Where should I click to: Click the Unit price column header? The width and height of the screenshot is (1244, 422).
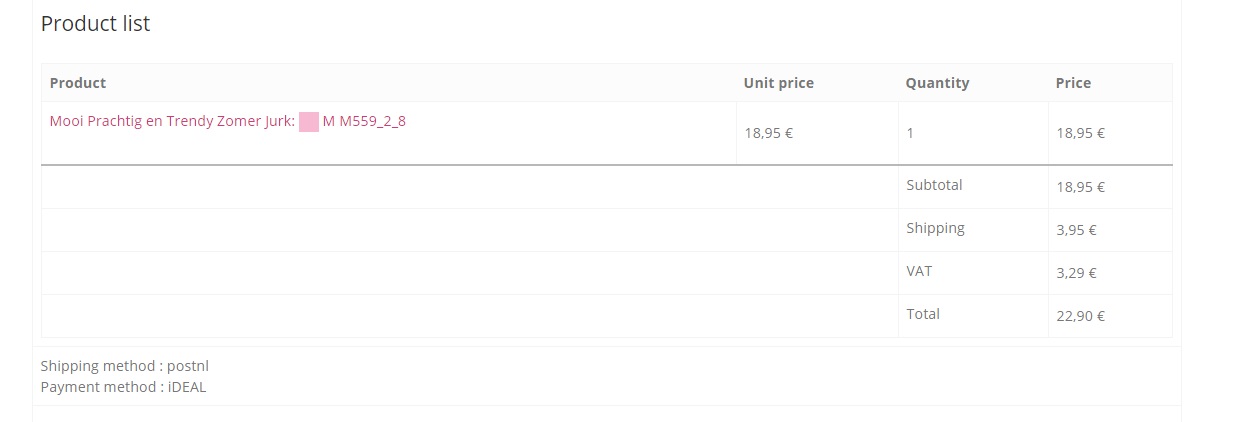click(x=778, y=83)
